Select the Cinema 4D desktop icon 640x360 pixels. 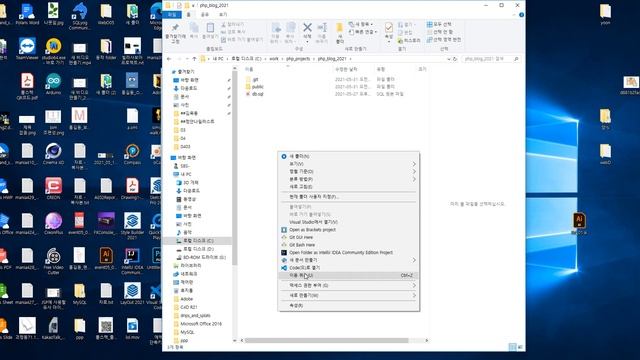[x=53, y=154]
